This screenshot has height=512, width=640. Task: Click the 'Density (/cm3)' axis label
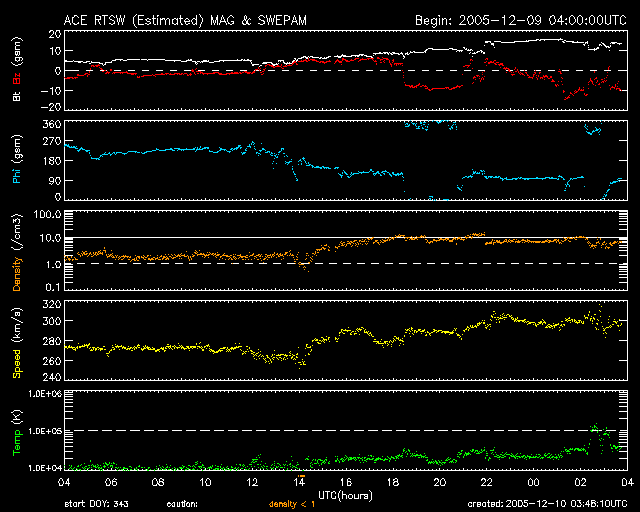click(x=17, y=252)
